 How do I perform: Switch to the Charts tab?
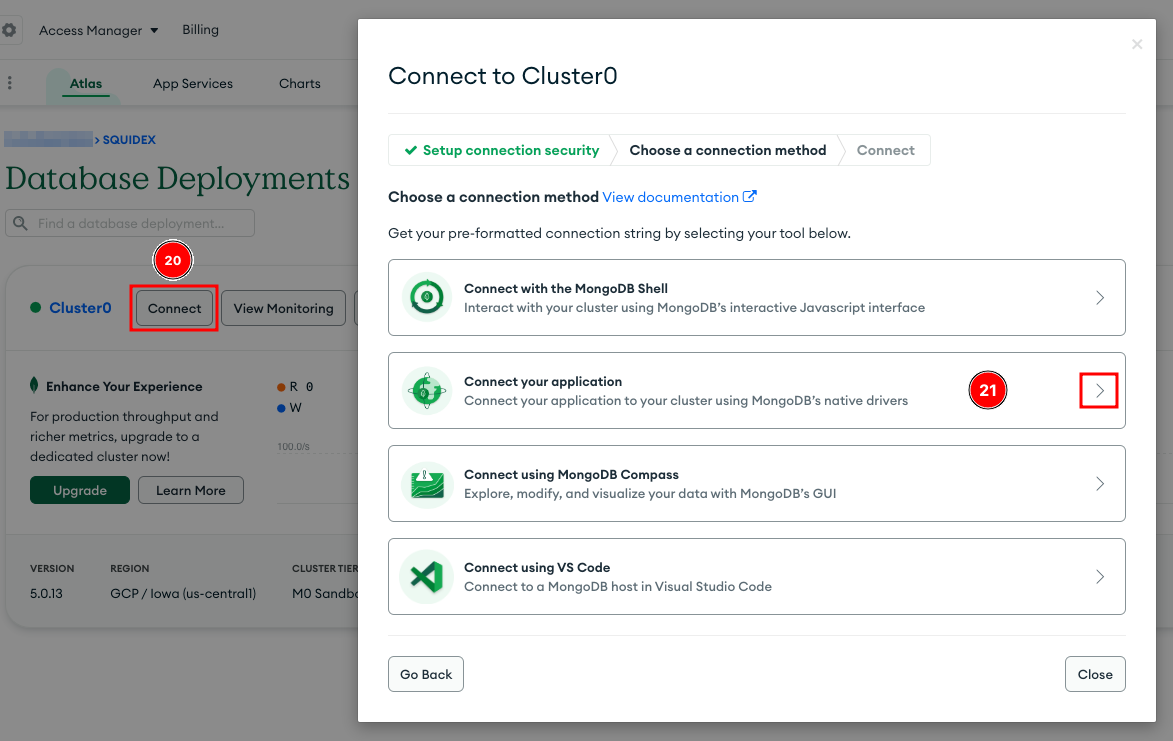coord(300,84)
